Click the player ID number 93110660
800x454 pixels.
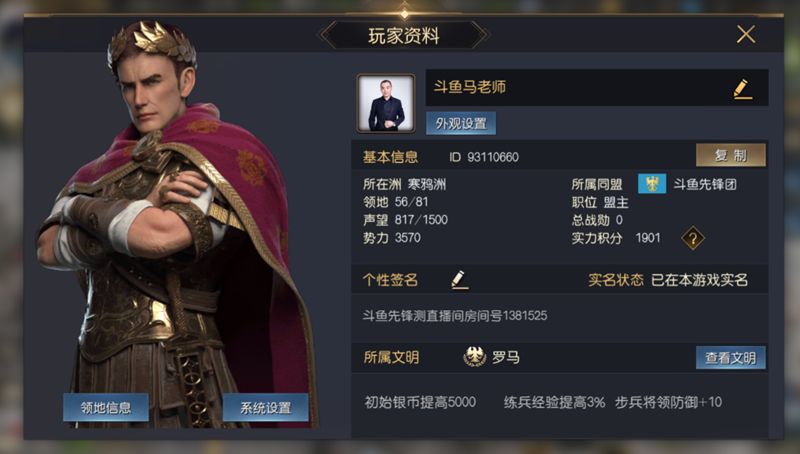tap(493, 157)
